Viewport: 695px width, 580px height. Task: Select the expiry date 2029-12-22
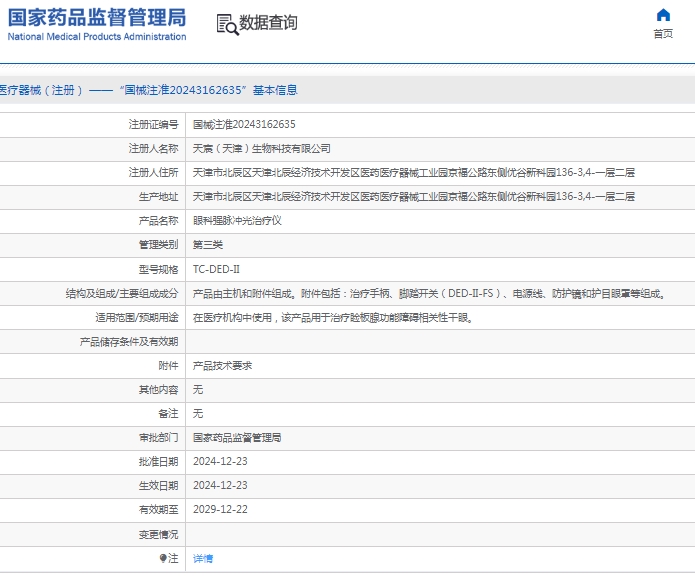coord(220,509)
